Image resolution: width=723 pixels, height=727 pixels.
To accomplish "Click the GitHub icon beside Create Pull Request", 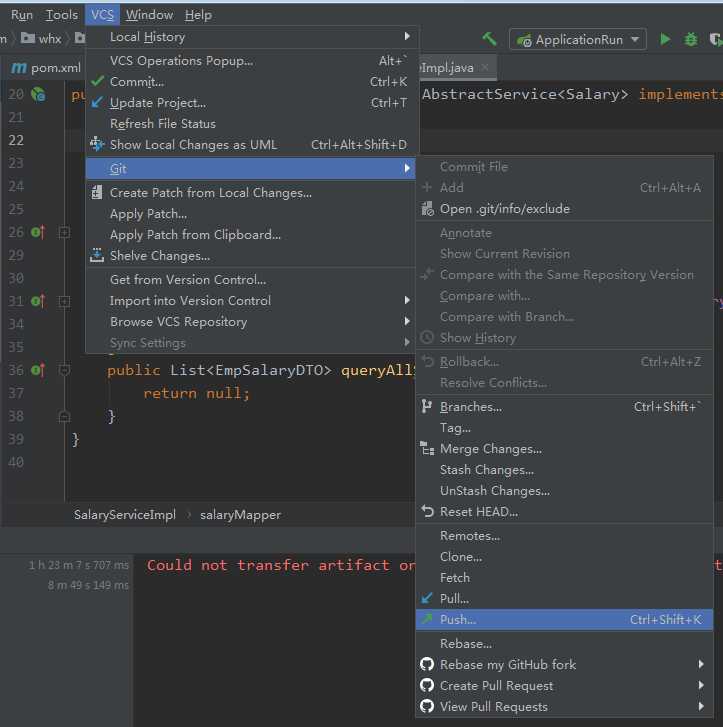I will [x=427, y=685].
